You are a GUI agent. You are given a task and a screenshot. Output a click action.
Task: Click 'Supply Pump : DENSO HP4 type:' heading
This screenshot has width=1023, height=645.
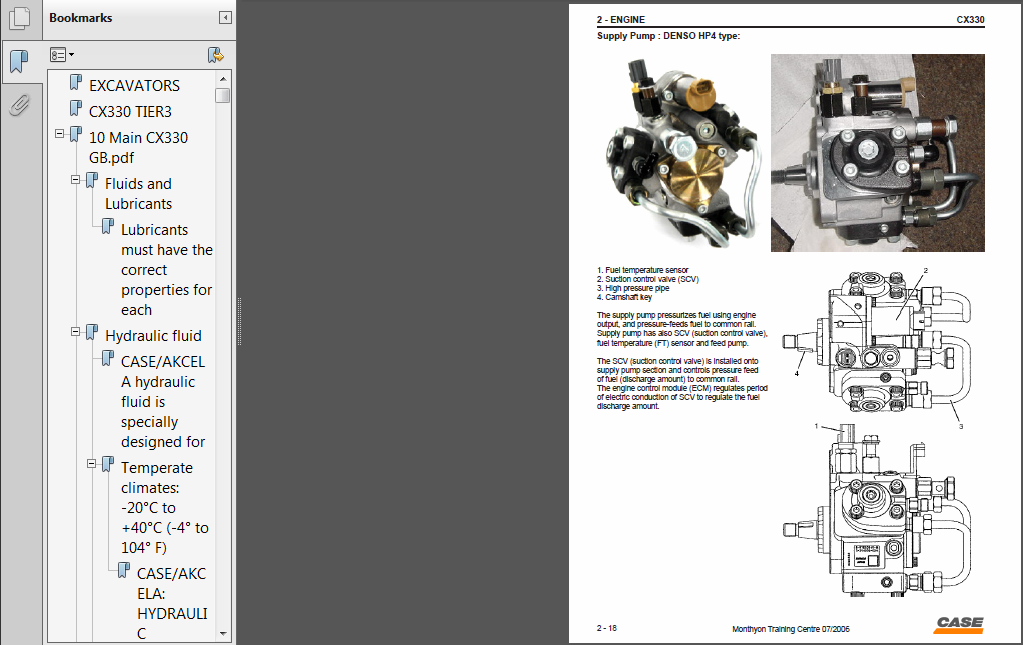coord(668,36)
